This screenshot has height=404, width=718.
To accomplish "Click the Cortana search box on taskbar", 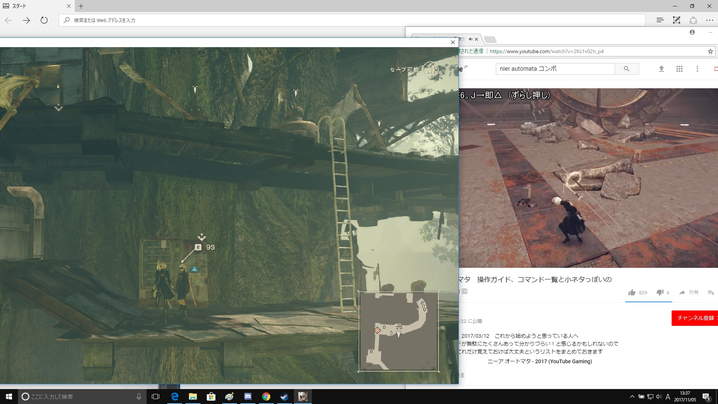I will tap(82, 396).
